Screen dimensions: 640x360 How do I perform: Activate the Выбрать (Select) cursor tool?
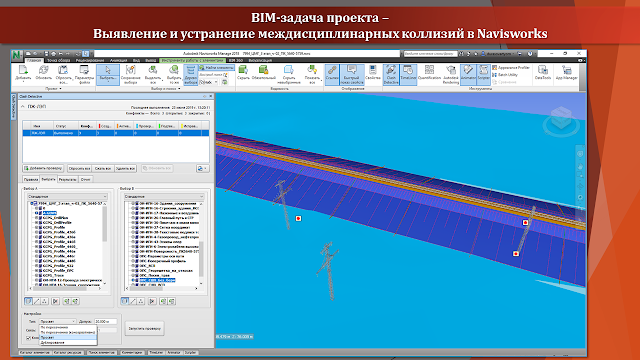108,74
